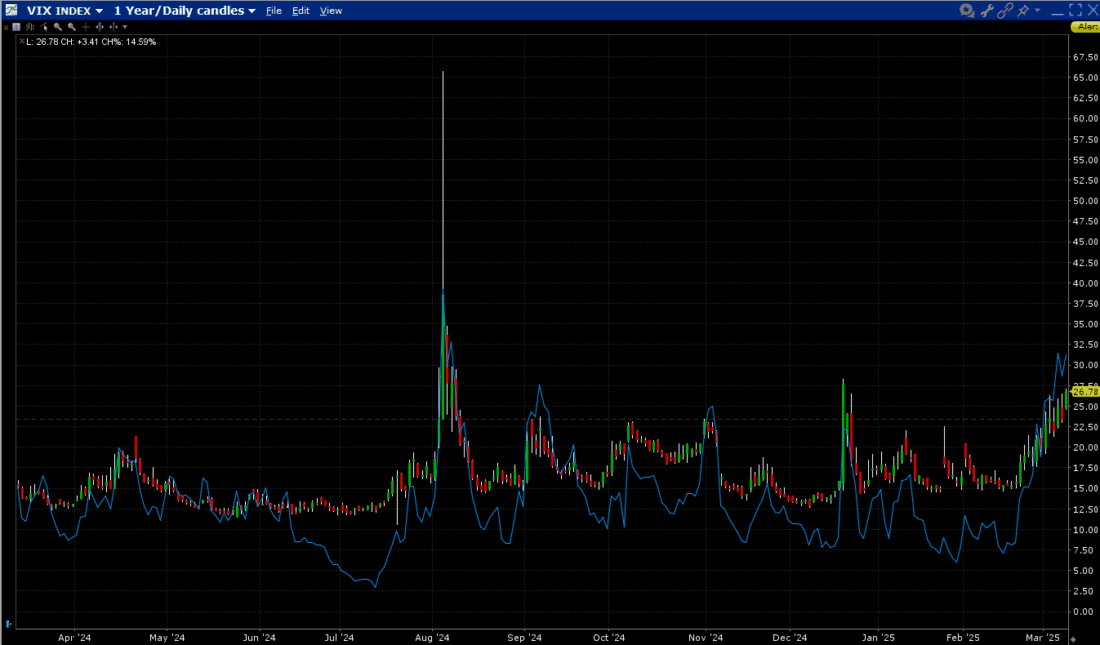Open the VIX INDEX symbol dropdown
This screenshot has width=1100, height=645.
click(x=65, y=11)
